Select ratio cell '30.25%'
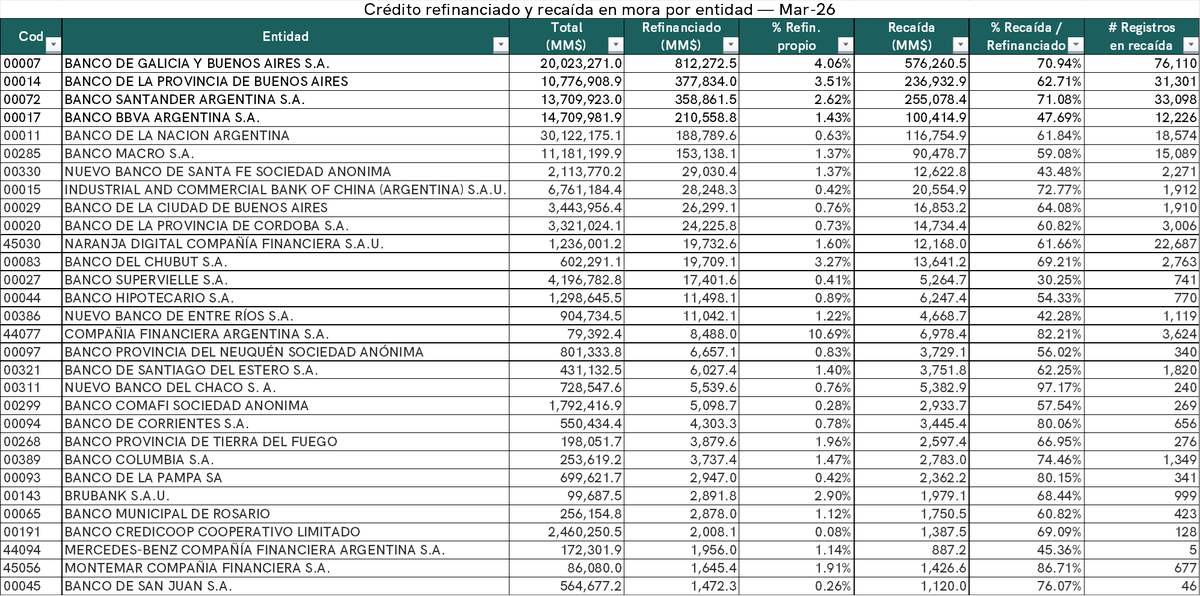Viewport: 1200px width, 596px height. [x=1027, y=279]
